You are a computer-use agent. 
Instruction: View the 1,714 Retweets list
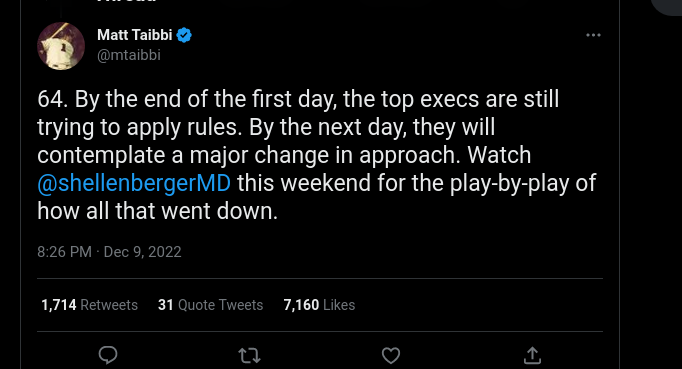[89, 305]
